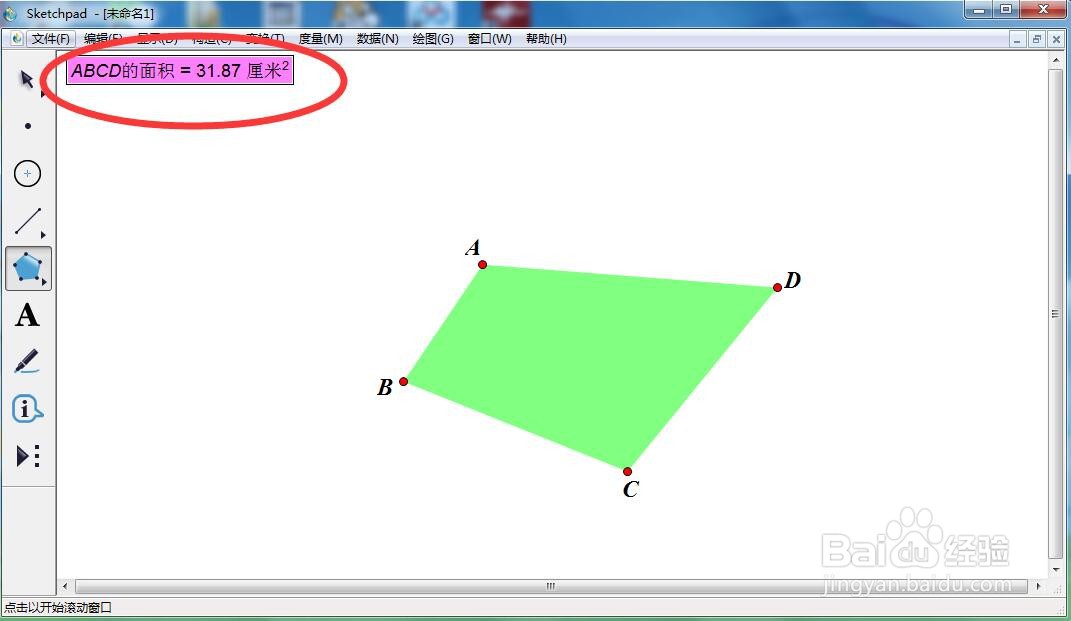This screenshot has height=621, width=1071.
Task: Select the Compass circle tool
Action: click(x=27, y=174)
